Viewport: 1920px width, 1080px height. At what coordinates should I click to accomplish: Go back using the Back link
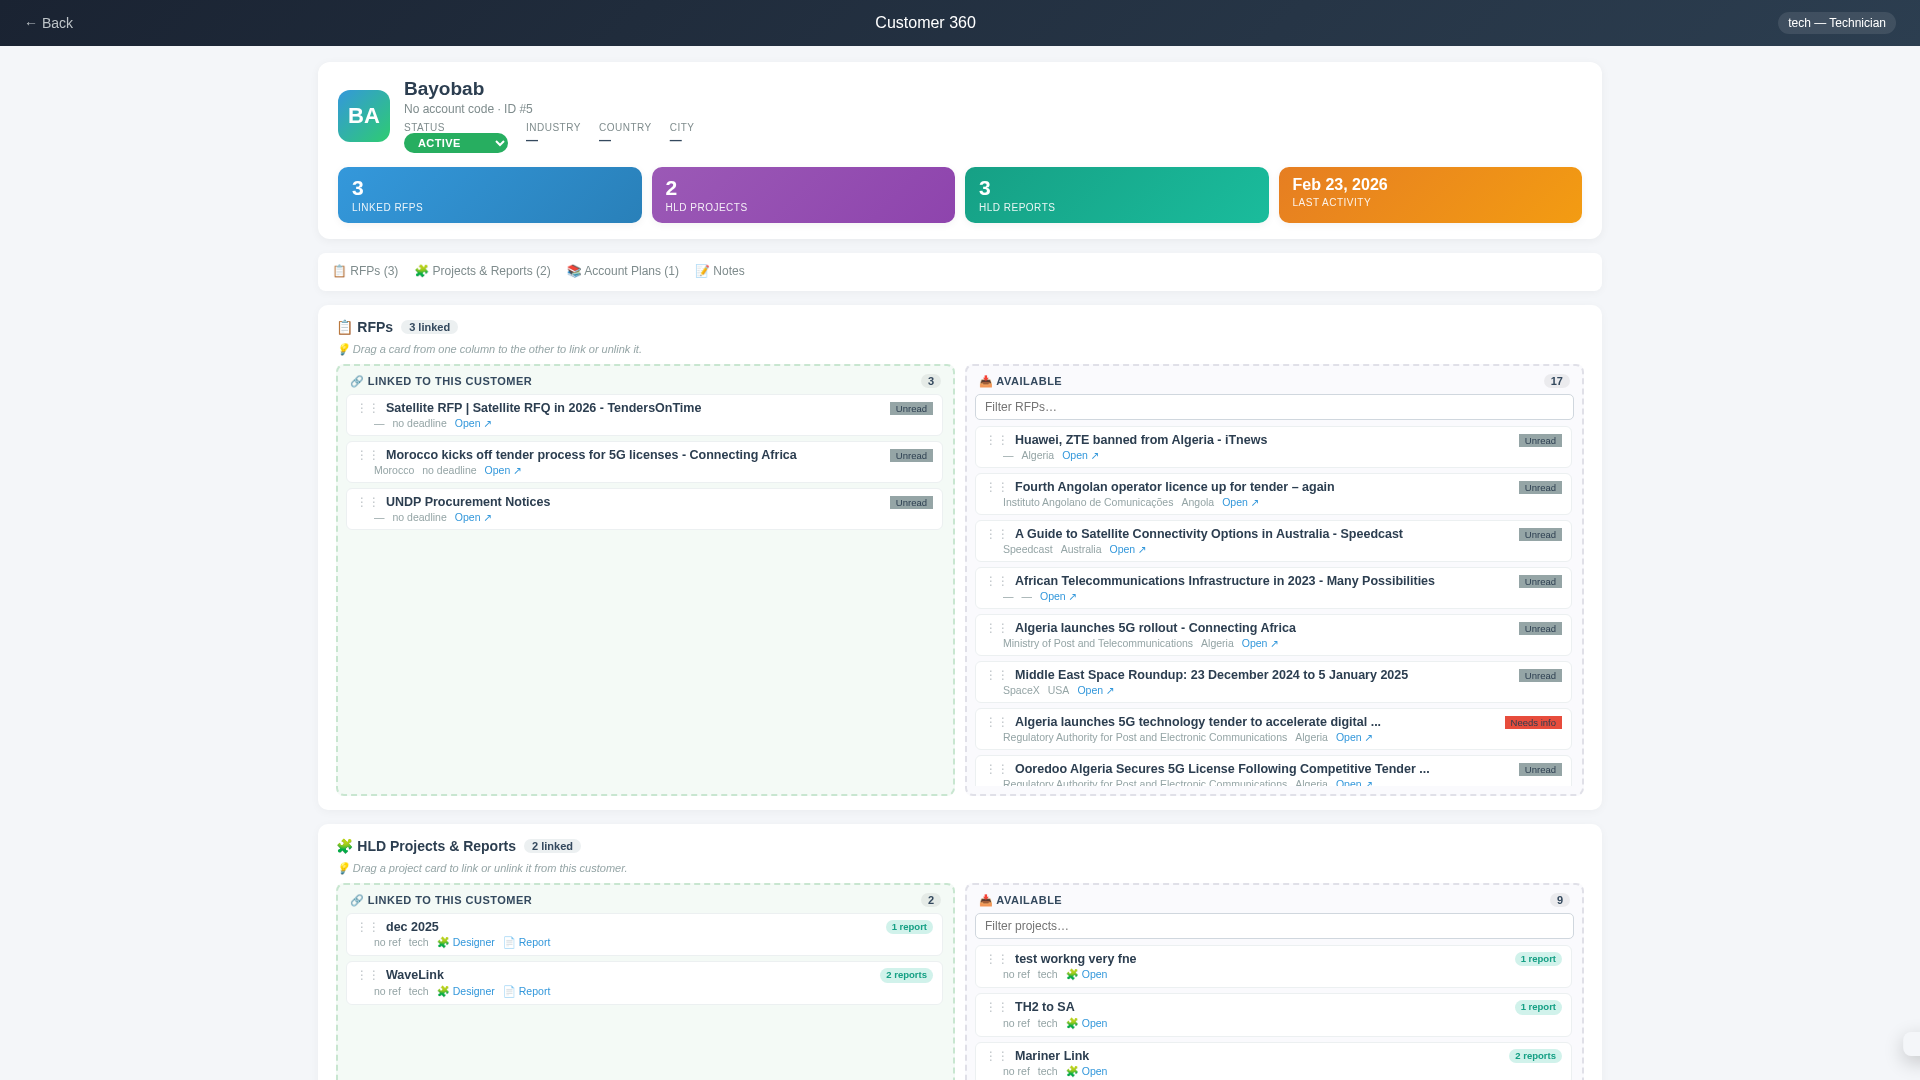click(48, 23)
